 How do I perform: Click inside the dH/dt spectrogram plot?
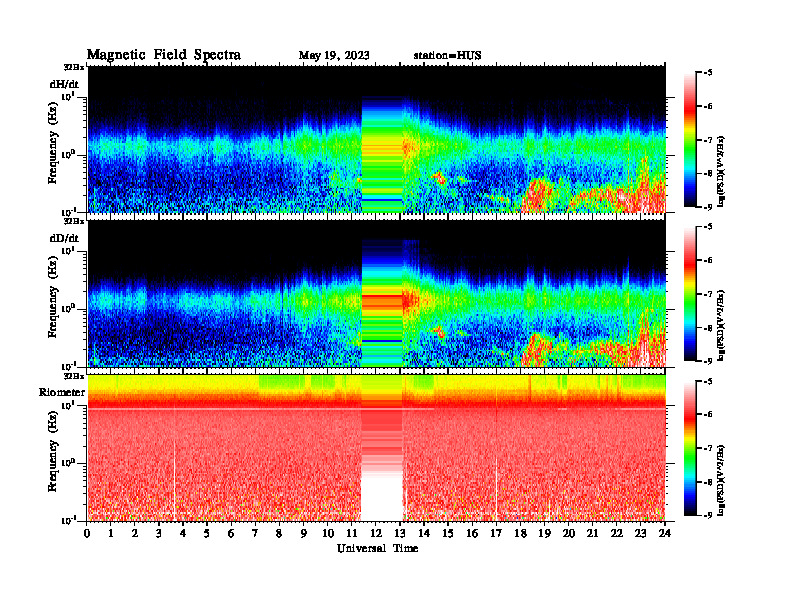point(376,139)
